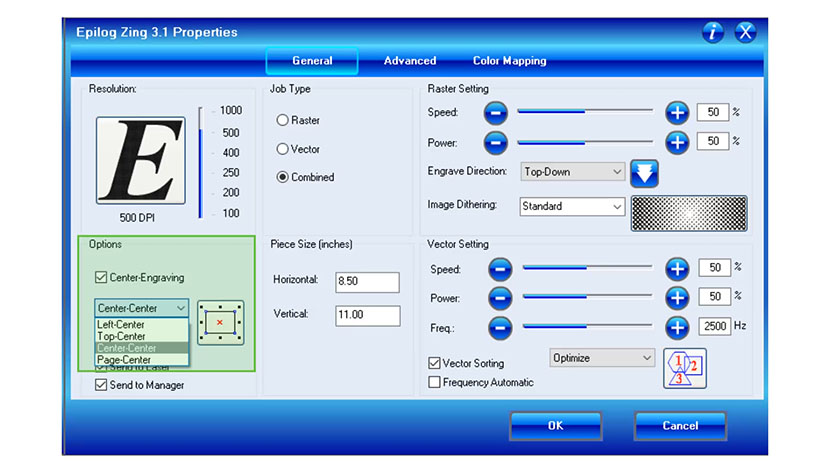Expand the Image Dithering dropdown
Screen dimensions: 830x473
point(572,206)
